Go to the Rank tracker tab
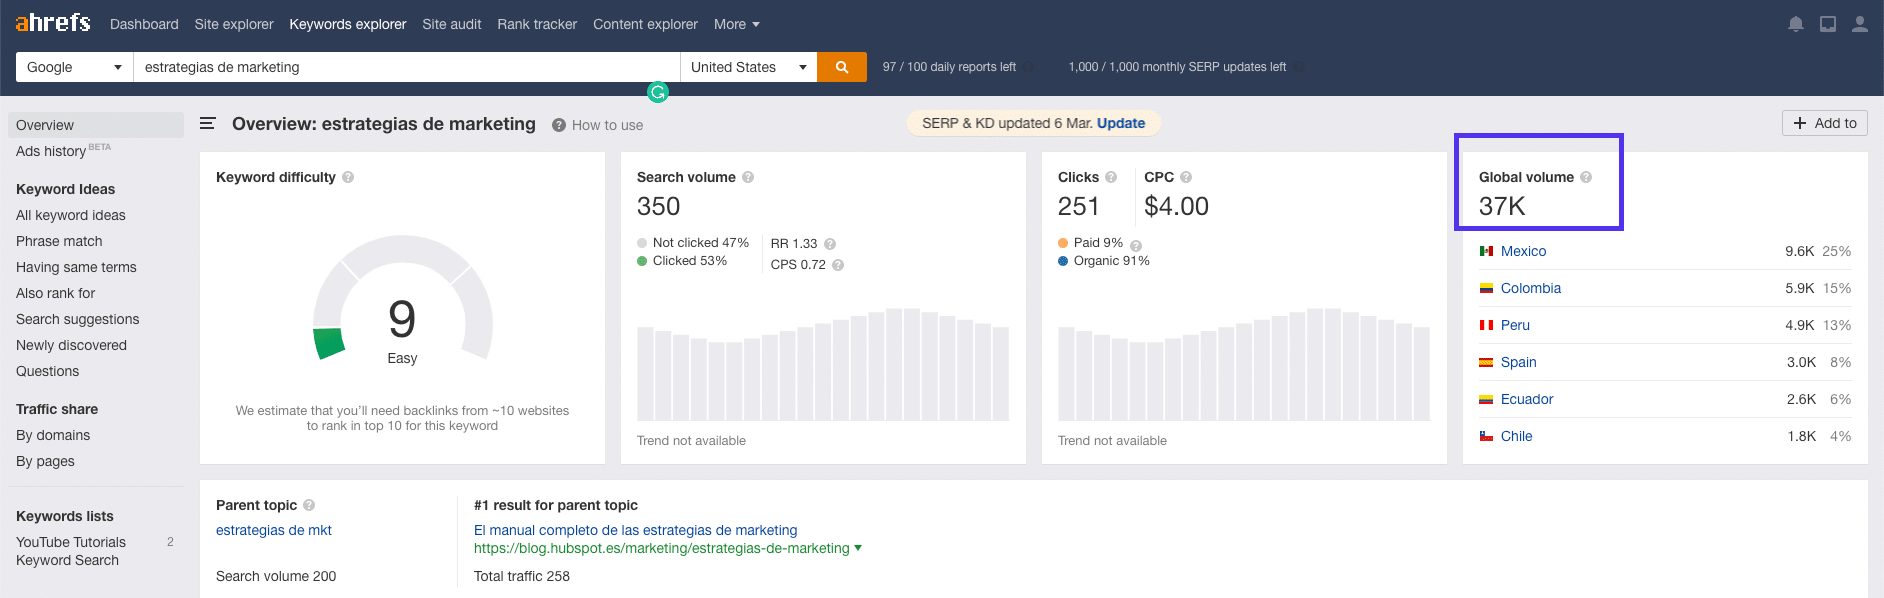Image resolution: width=1884 pixels, height=598 pixels. 537,24
